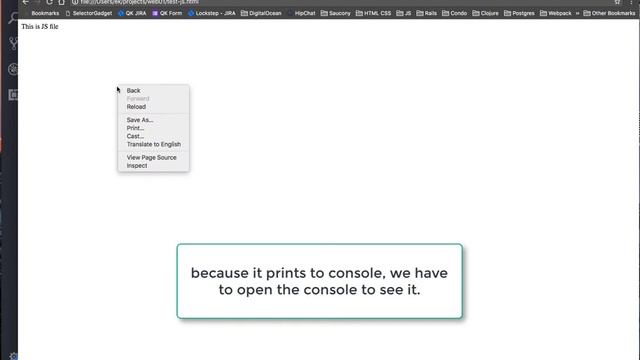Click the 'This is JS file' page text
The width and height of the screenshot is (640, 360).
coord(40,27)
